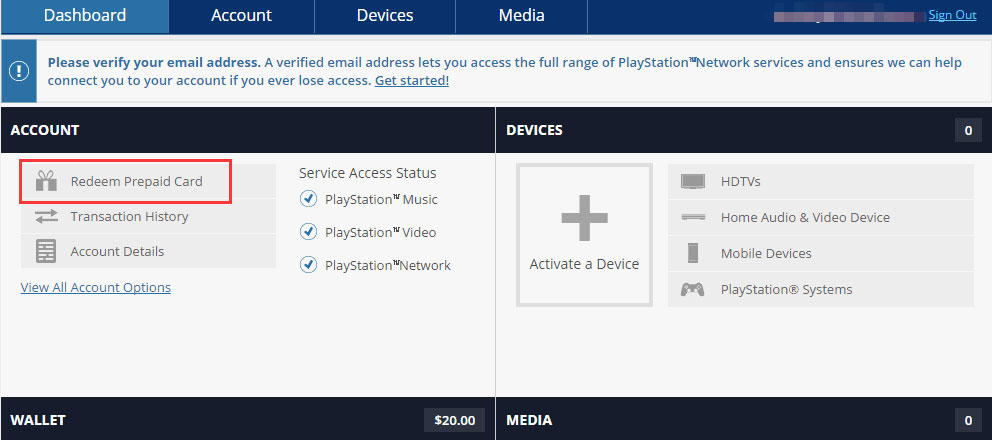
Task: Click the gift icon beside Redeem Prepaid Card
Action: tap(46, 181)
